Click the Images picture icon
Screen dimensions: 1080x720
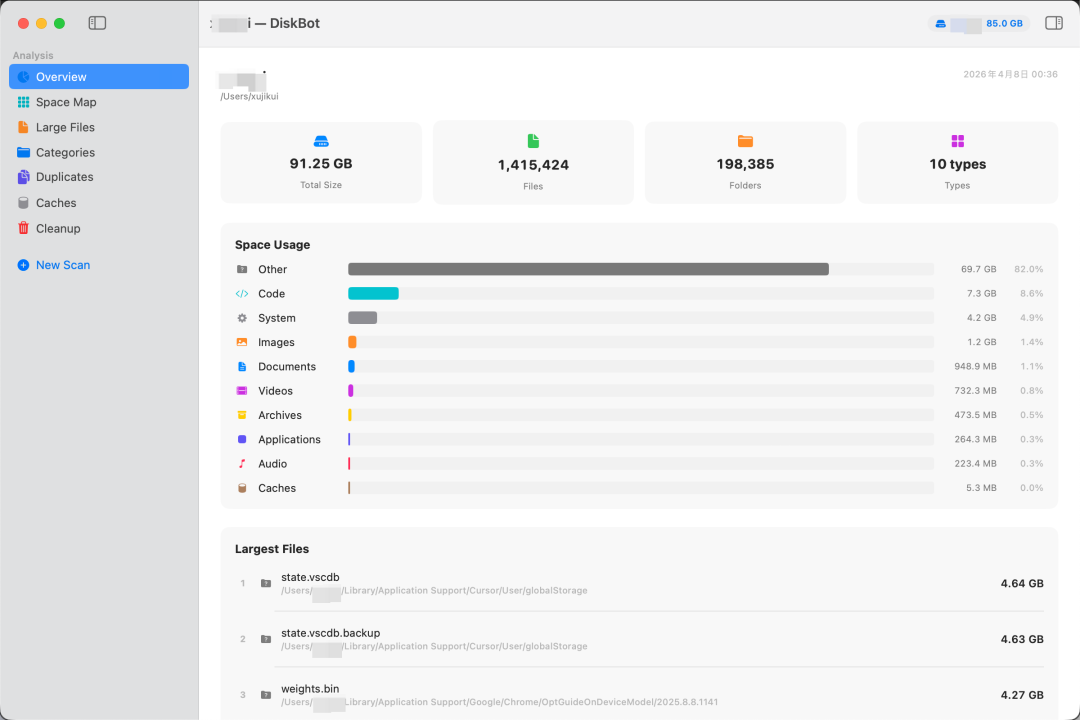tap(242, 342)
